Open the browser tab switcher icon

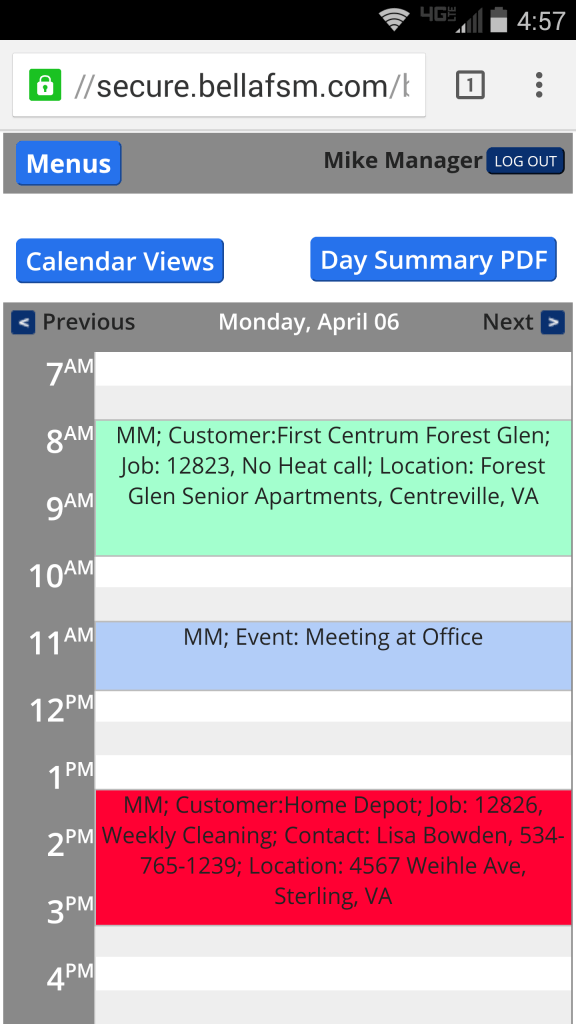(x=470, y=85)
